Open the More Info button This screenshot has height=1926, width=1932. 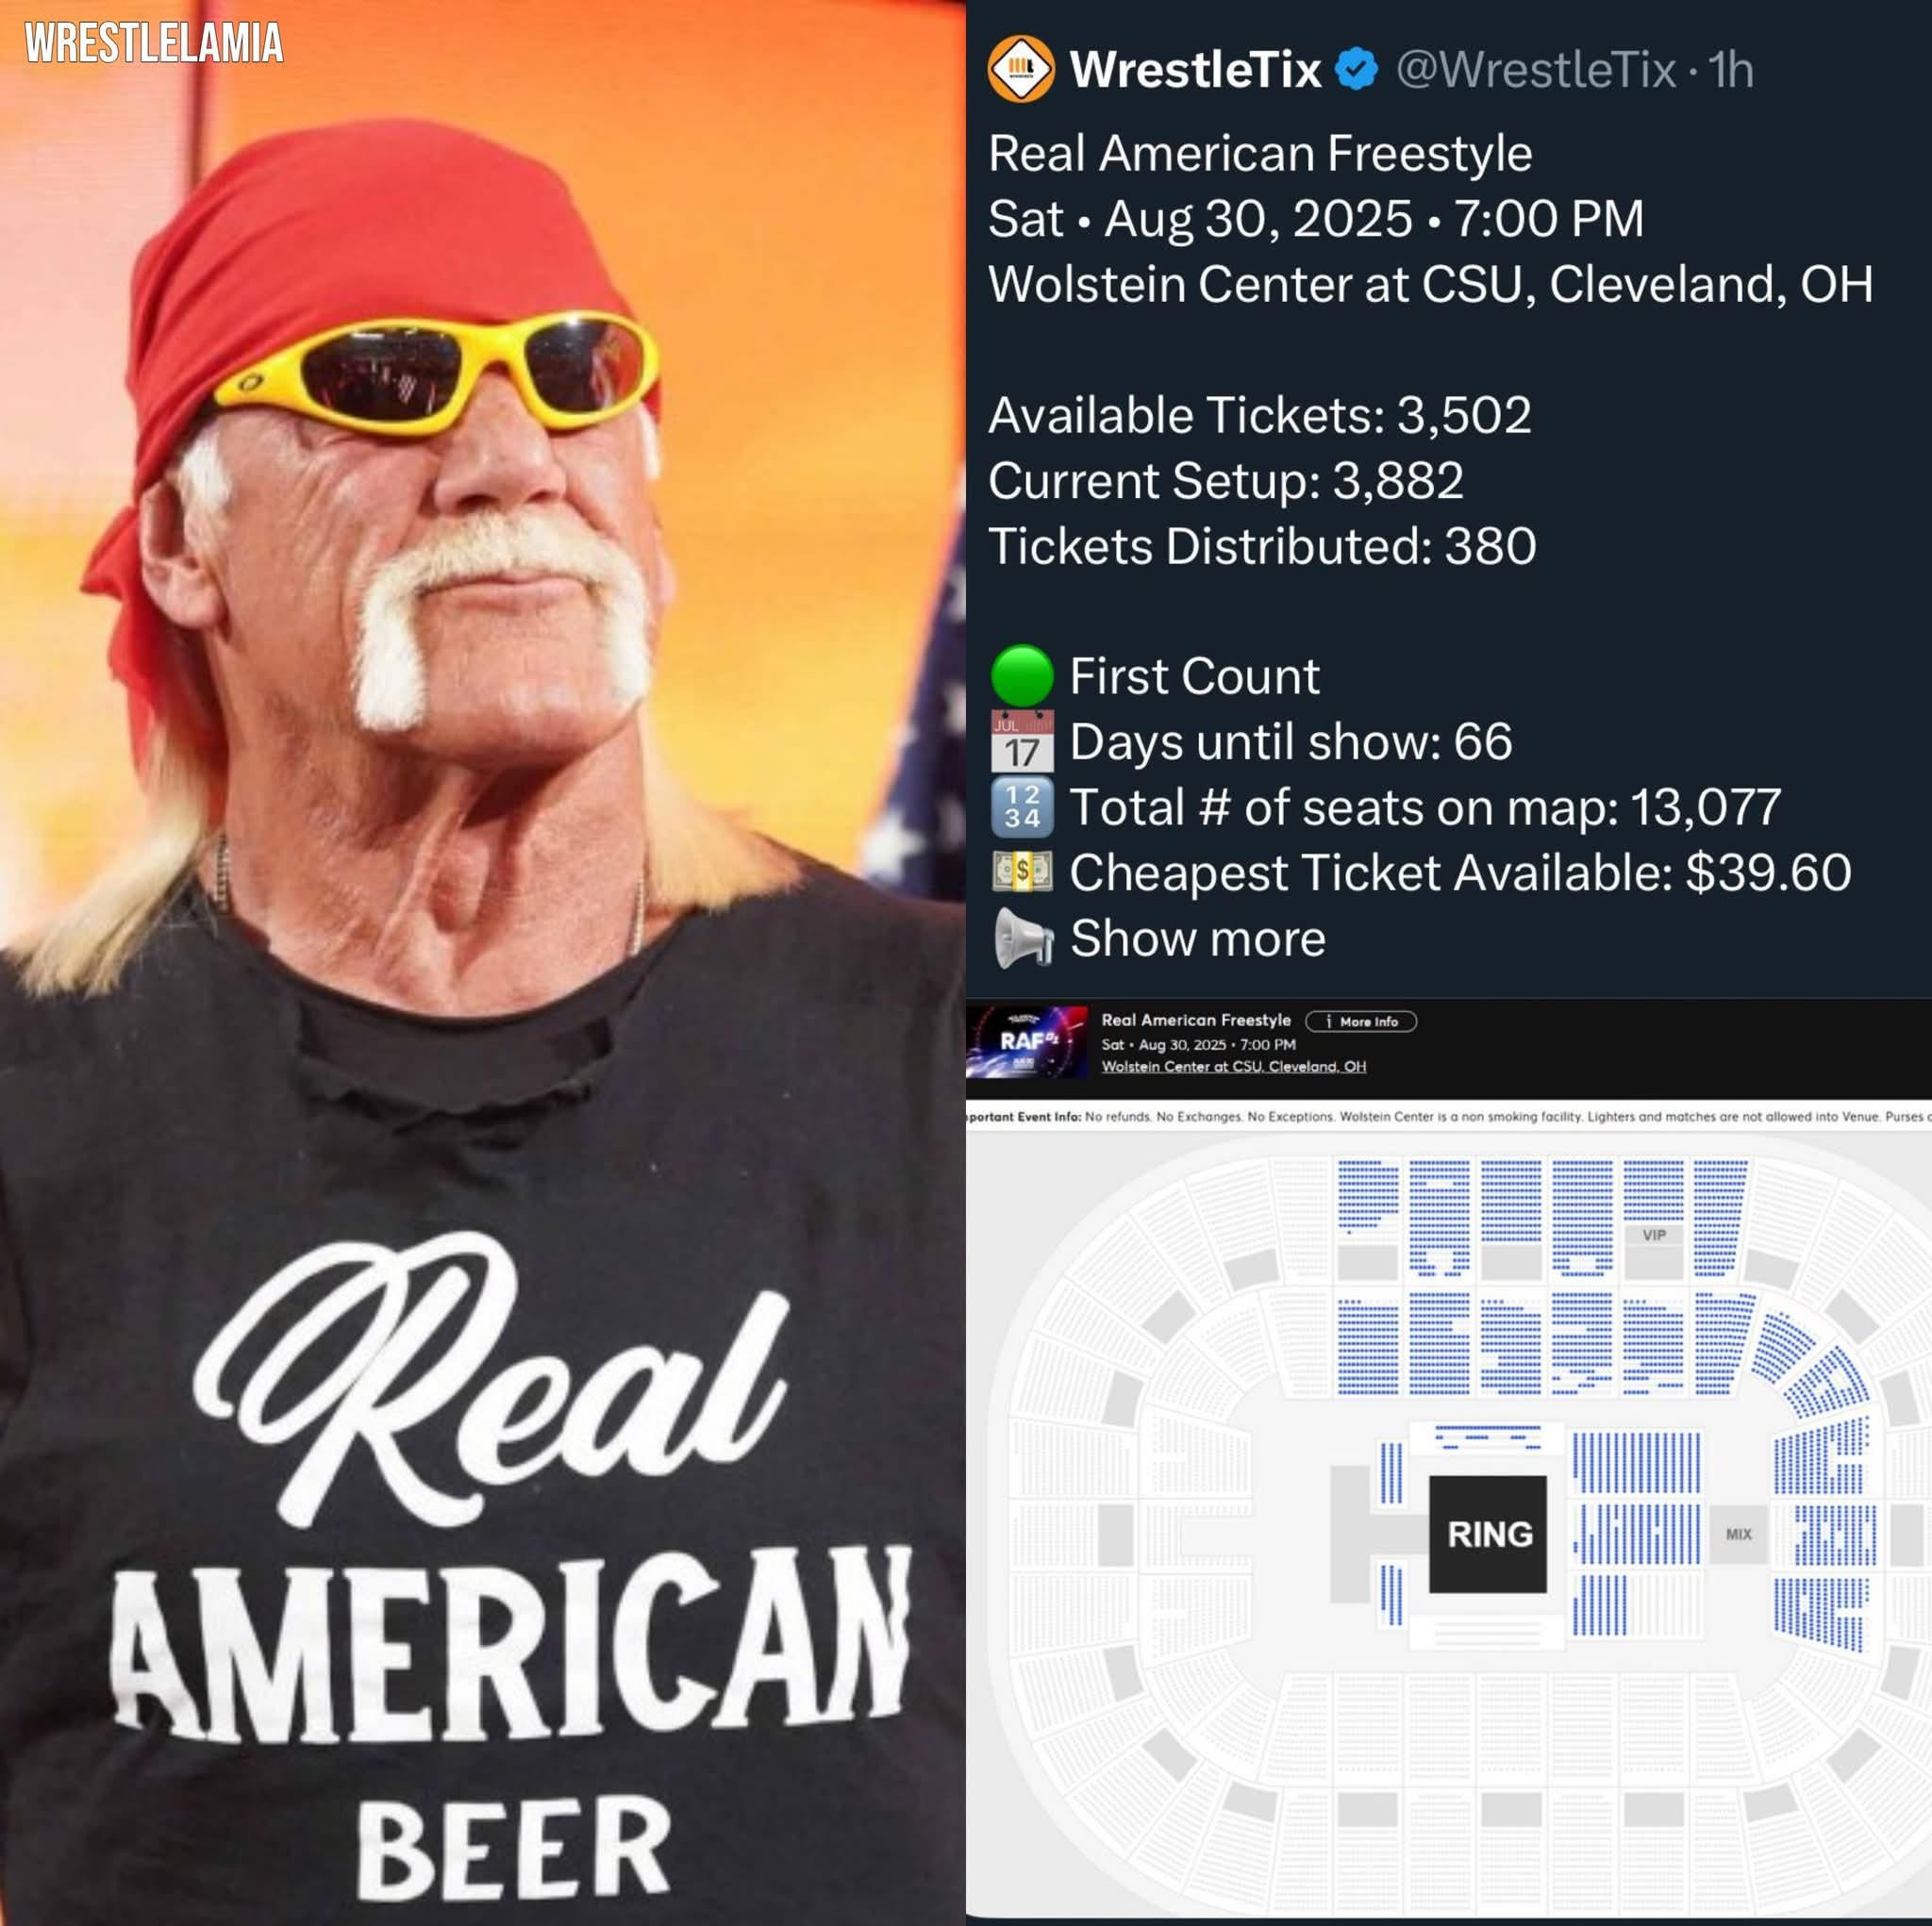pos(1361,1021)
